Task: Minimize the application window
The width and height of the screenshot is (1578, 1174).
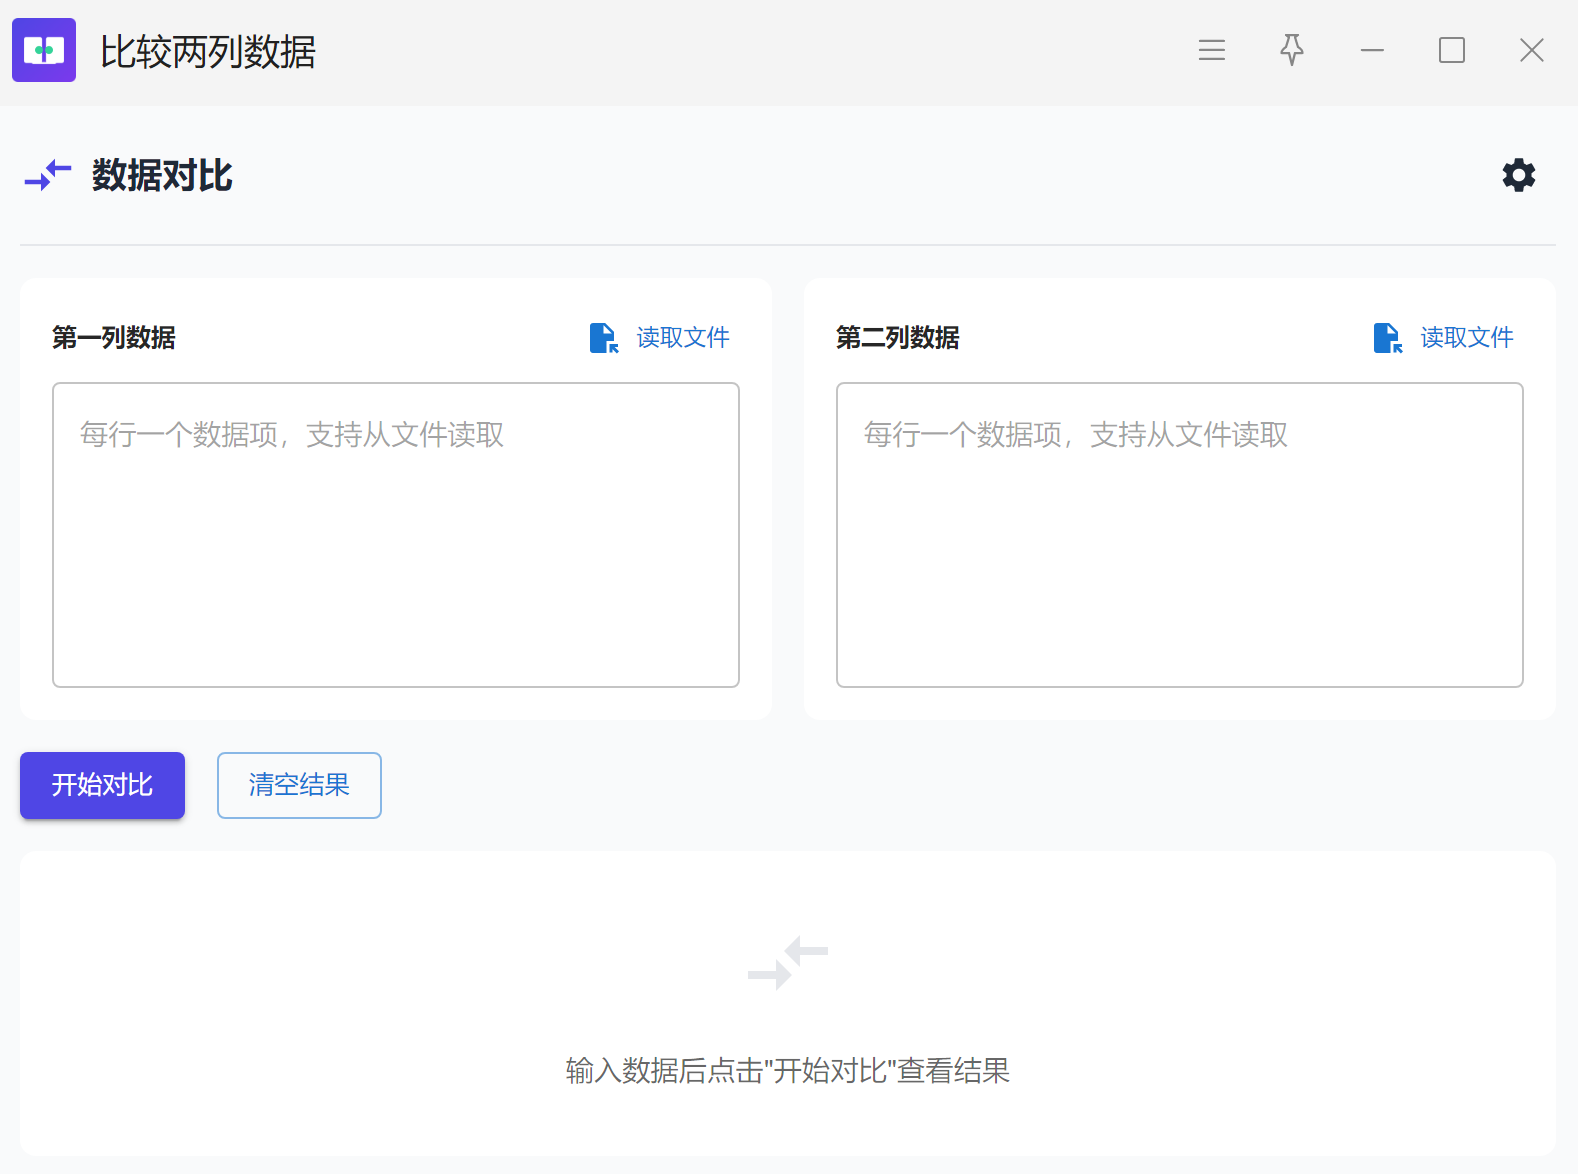Action: 1372,50
